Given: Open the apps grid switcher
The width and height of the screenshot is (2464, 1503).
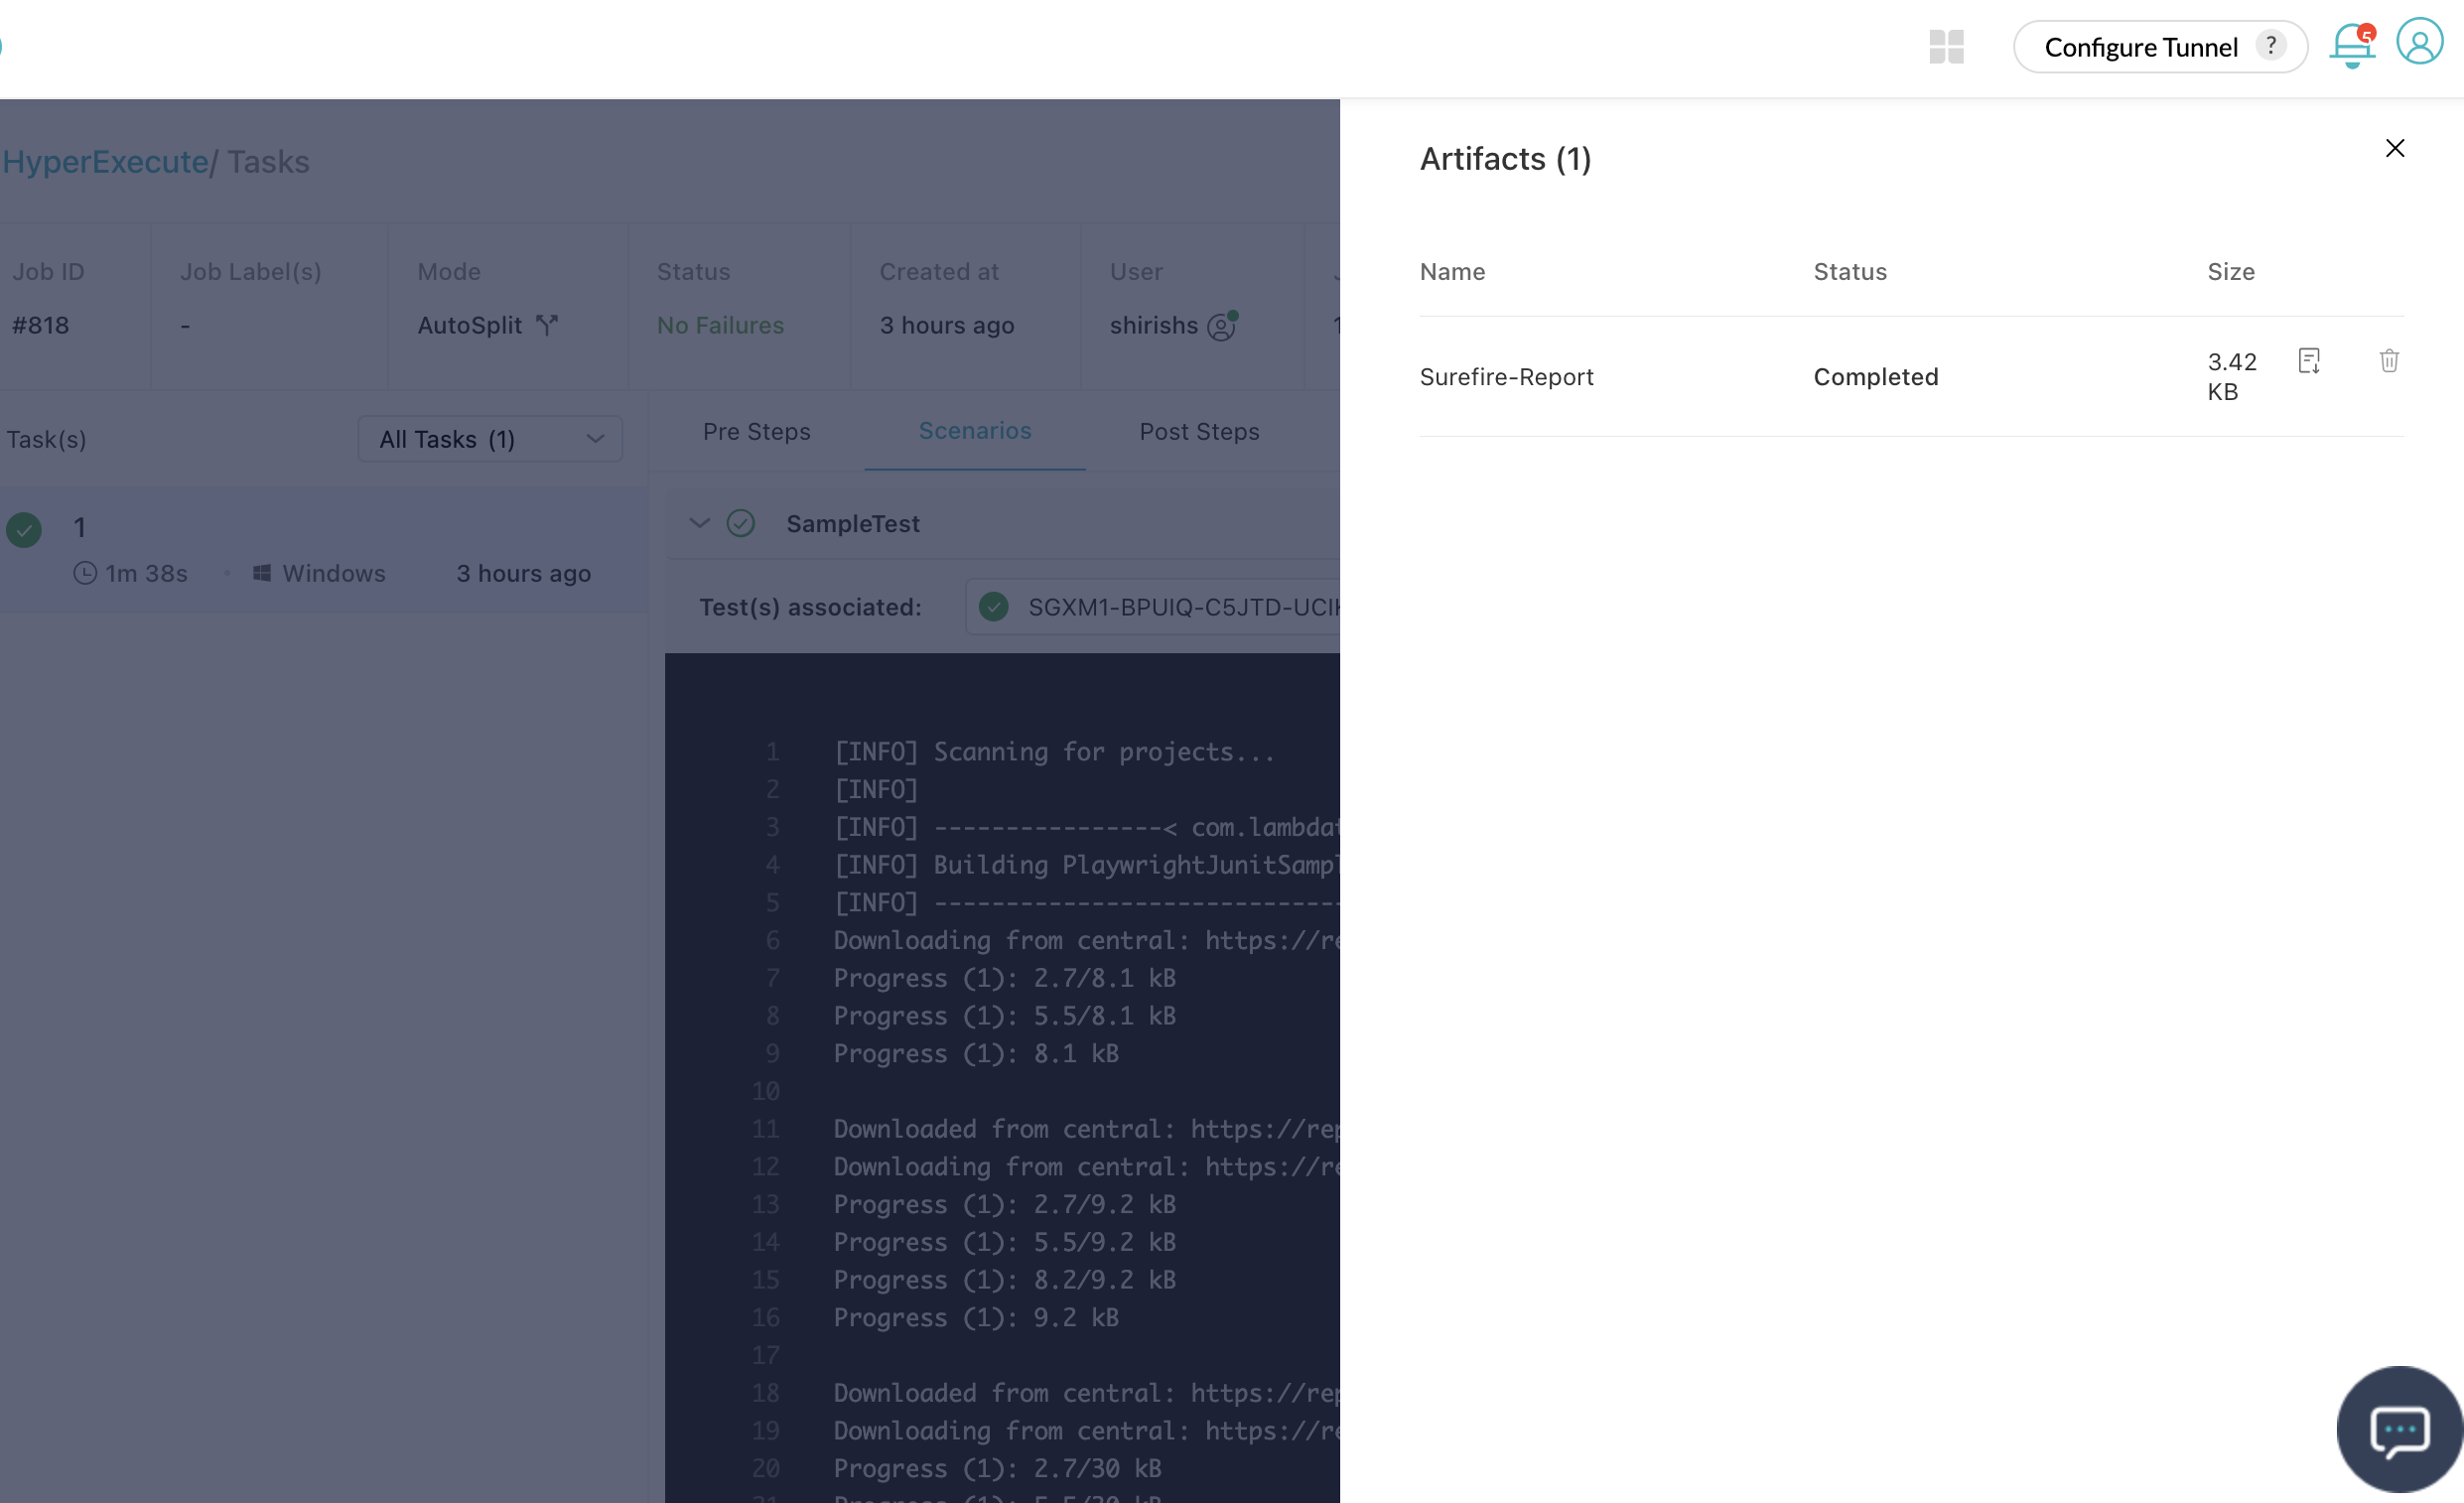Looking at the screenshot, I should [x=1945, y=47].
